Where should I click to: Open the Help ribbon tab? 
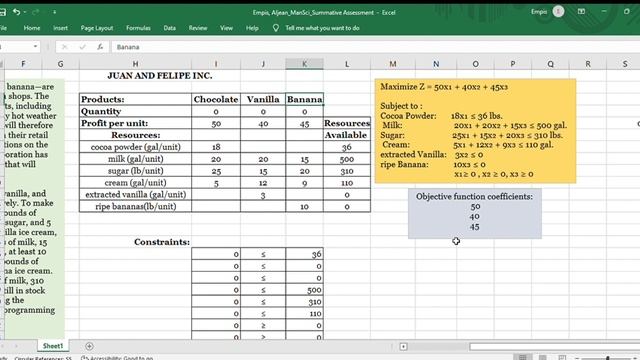click(252, 28)
